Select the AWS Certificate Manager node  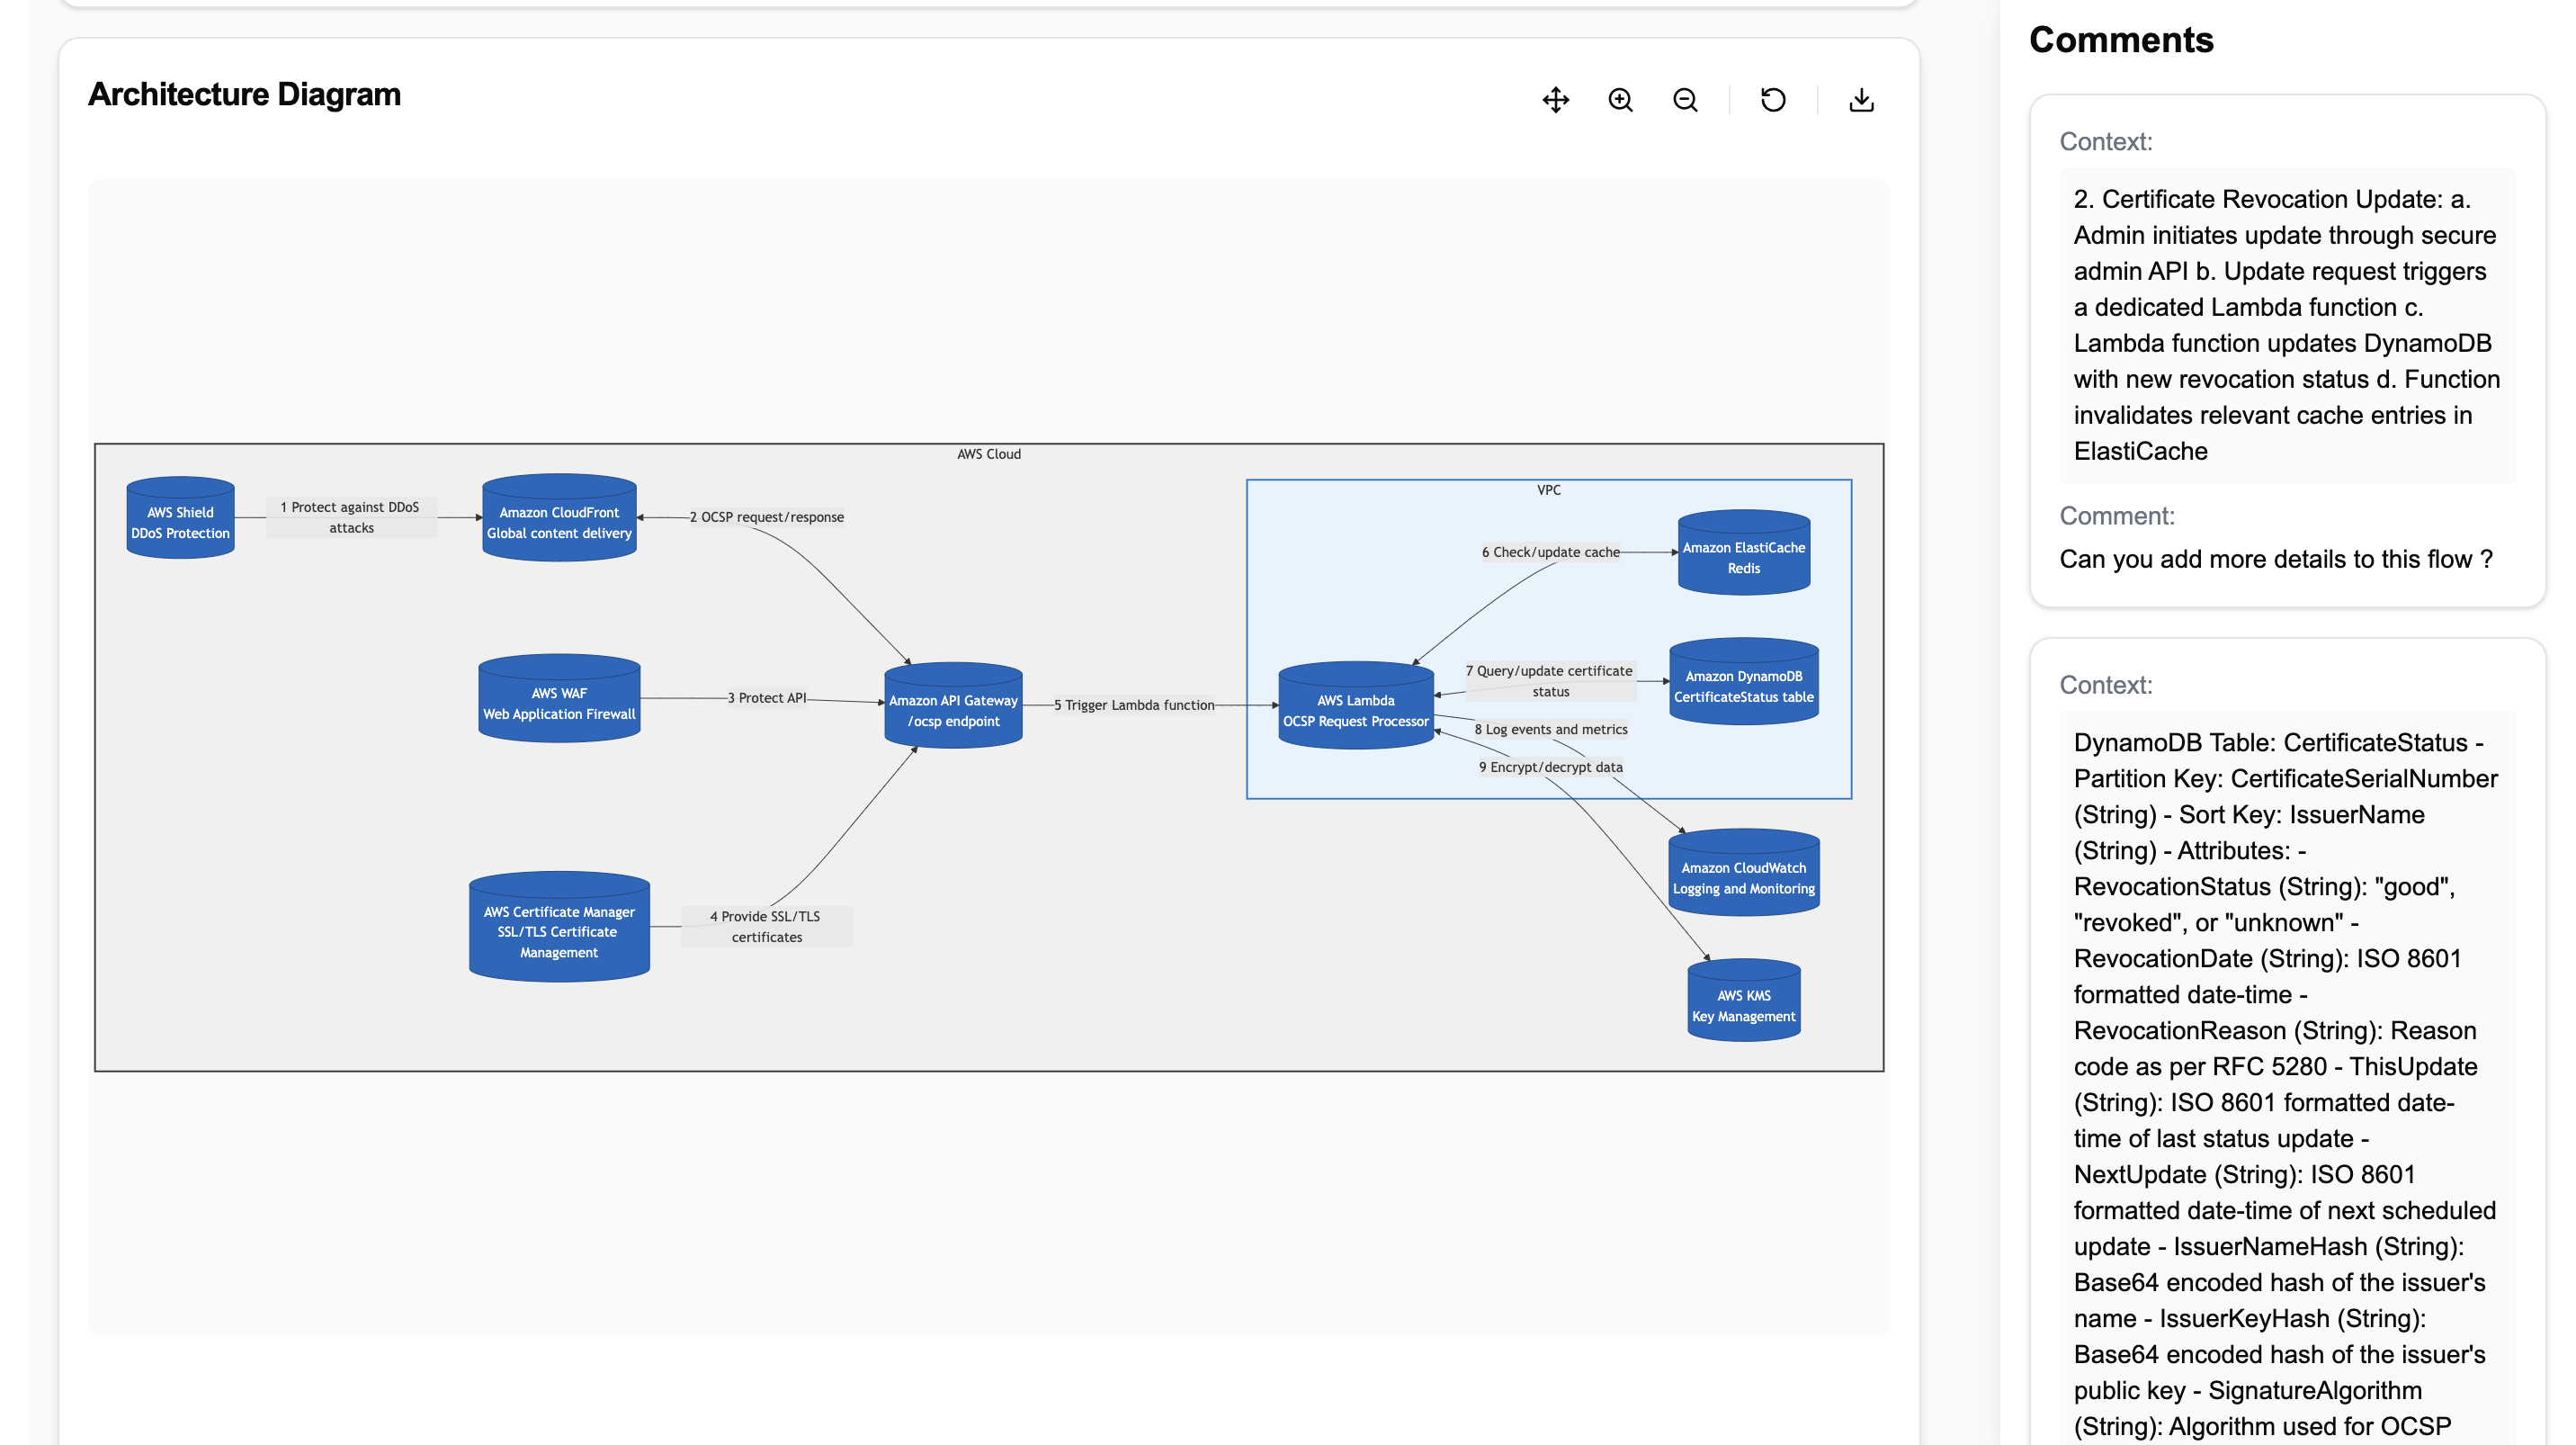click(559, 927)
